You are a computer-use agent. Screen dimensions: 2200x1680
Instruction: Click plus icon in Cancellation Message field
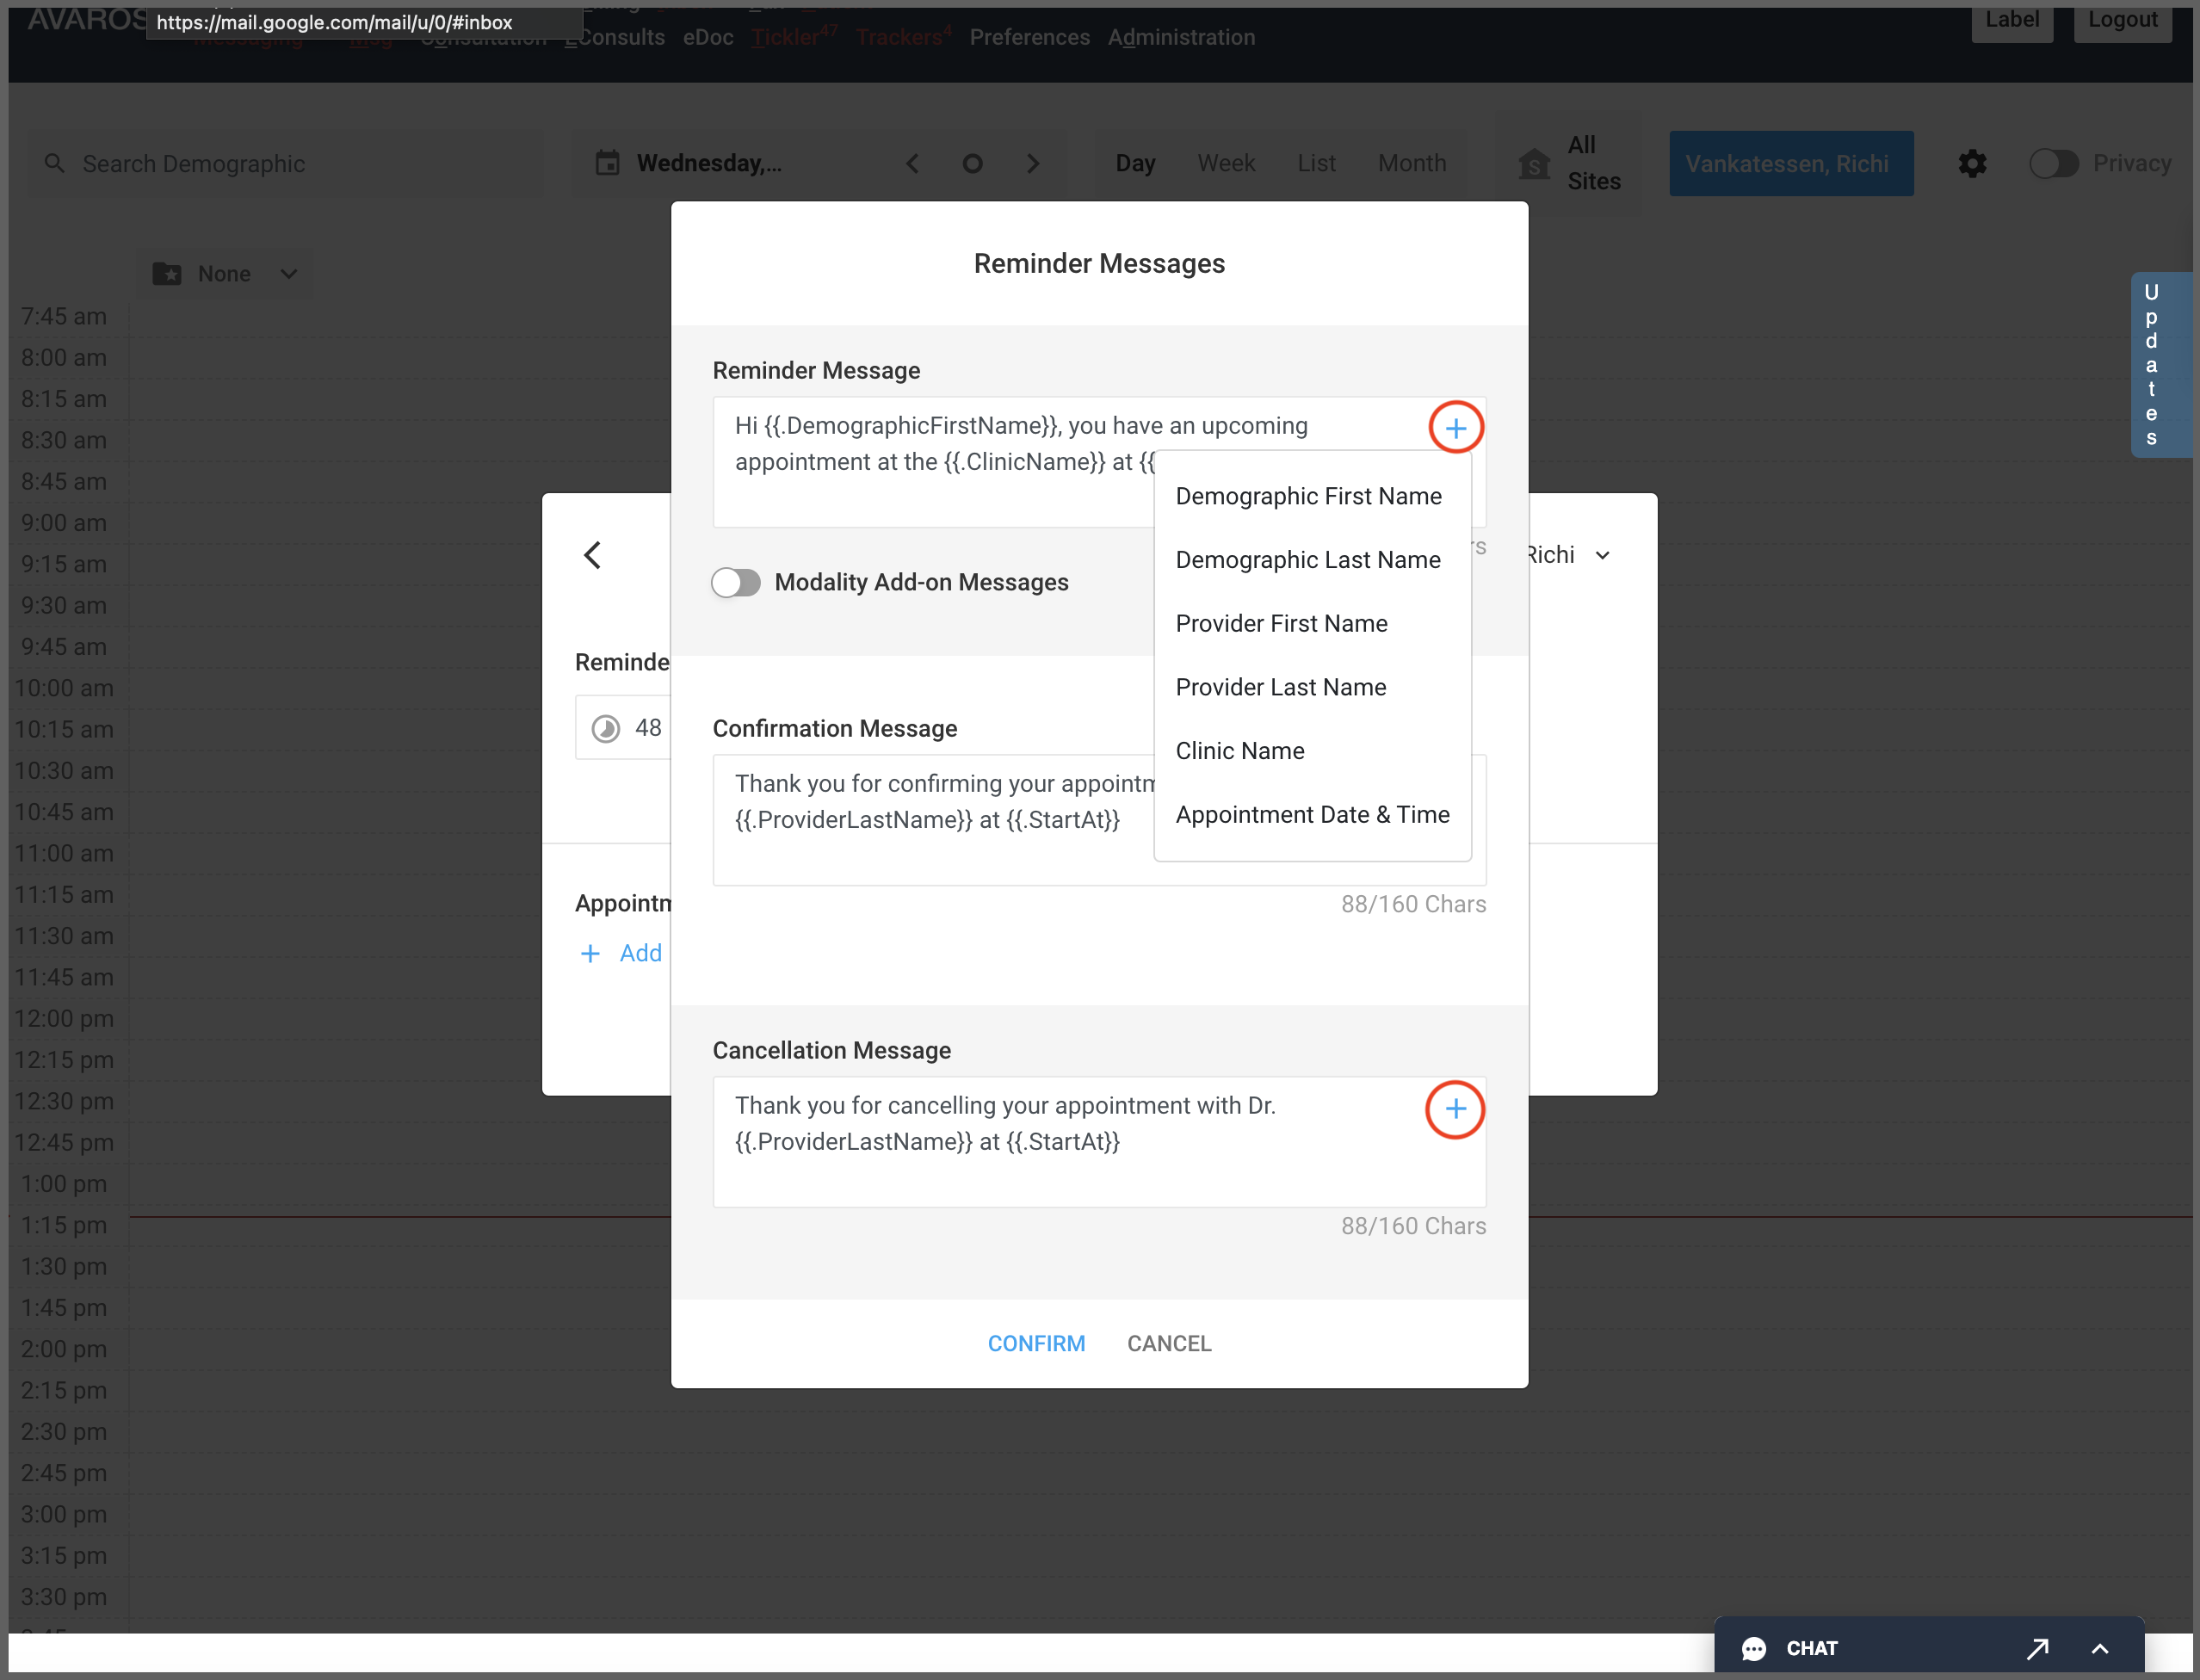pyautogui.click(x=1455, y=1109)
